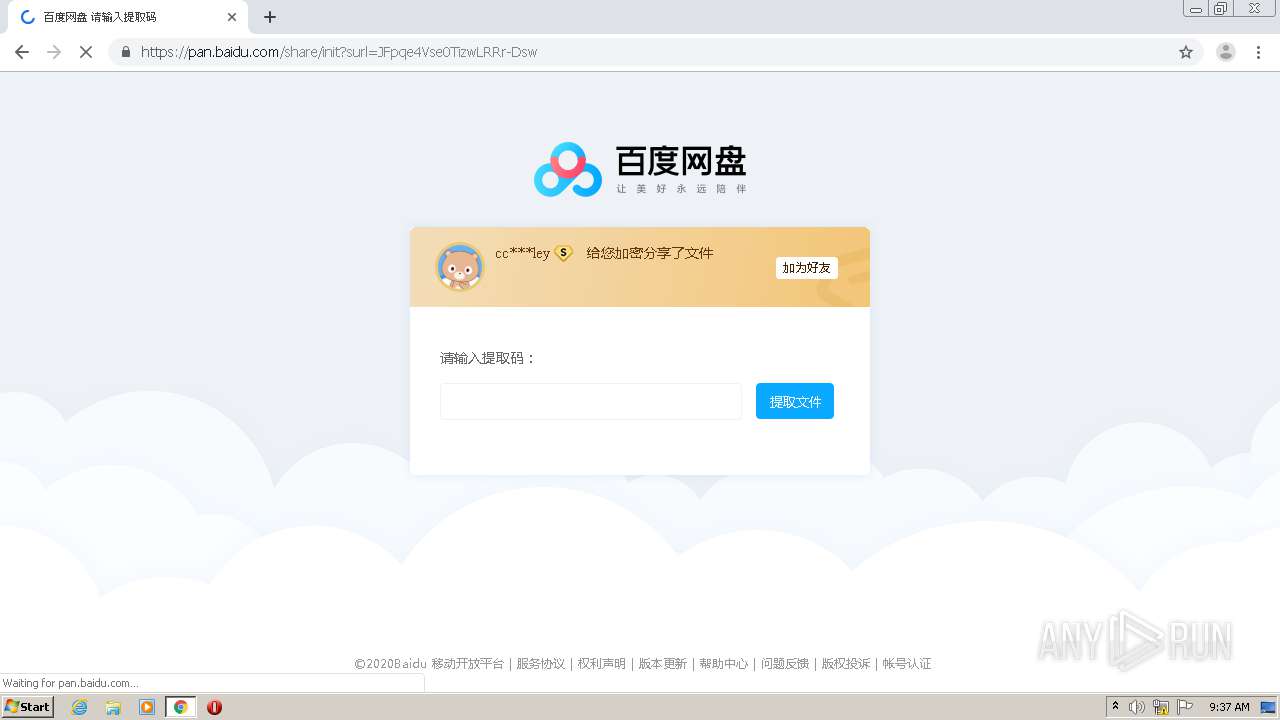Click the 给您加密分享了文件 text
Viewport: 1280px width, 720px height.
pos(650,253)
